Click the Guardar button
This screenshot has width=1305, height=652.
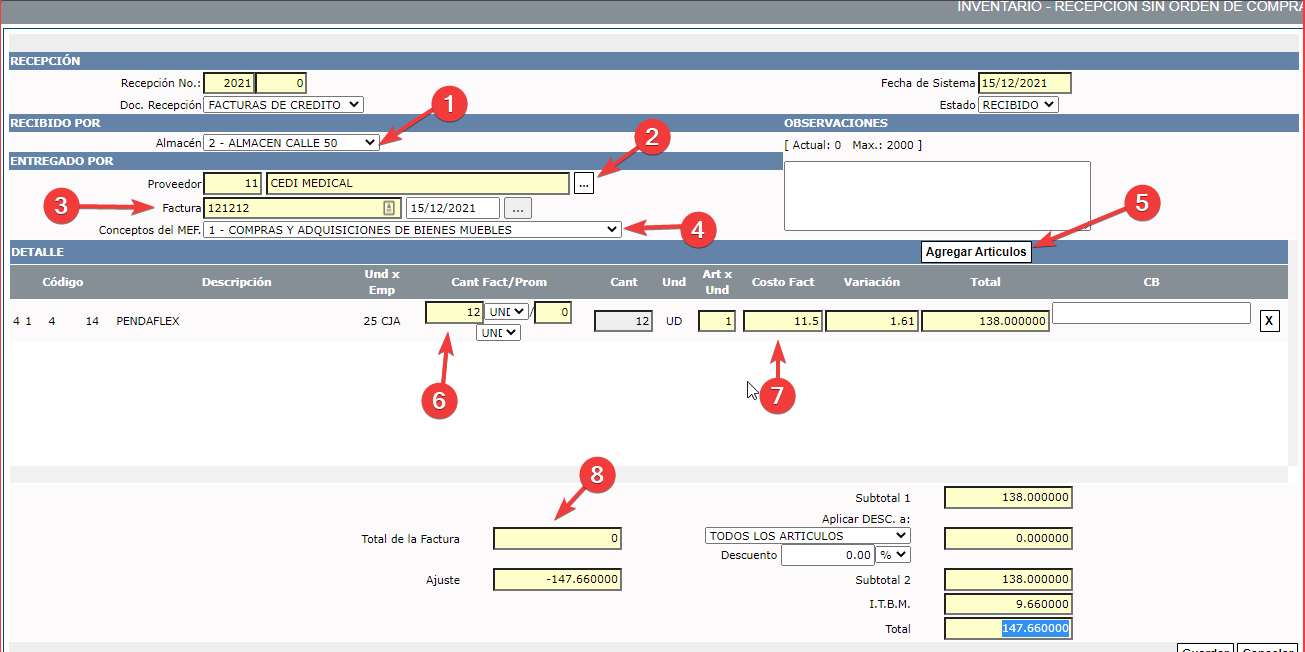tap(1205, 648)
